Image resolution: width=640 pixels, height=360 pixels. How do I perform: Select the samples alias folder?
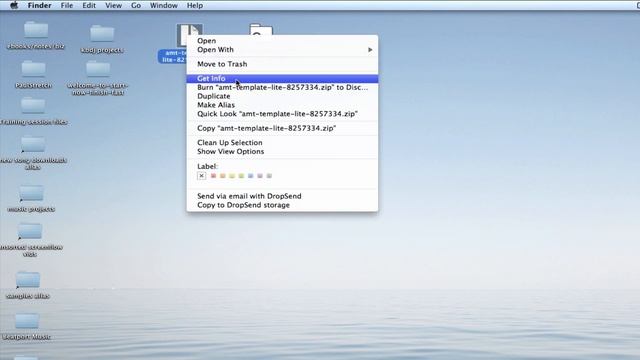pyautogui.click(x=28, y=280)
